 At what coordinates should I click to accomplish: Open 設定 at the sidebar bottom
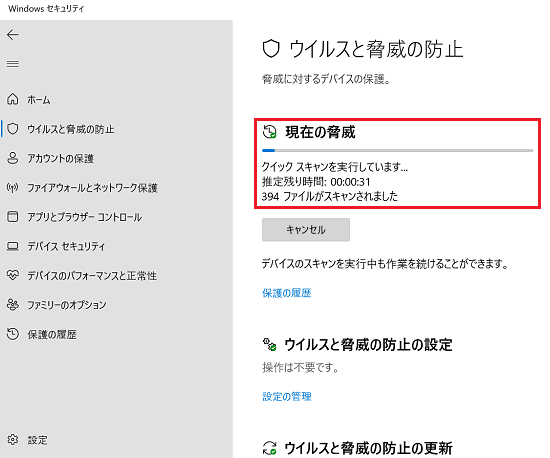click(37, 440)
